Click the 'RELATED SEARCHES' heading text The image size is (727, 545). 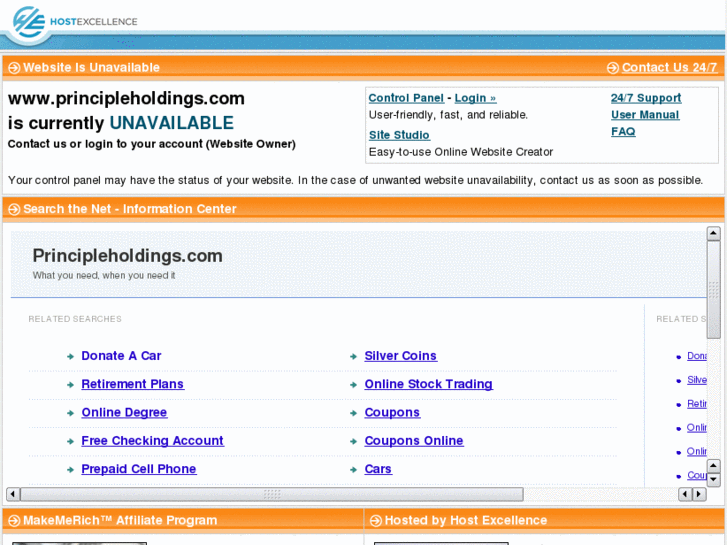point(75,319)
